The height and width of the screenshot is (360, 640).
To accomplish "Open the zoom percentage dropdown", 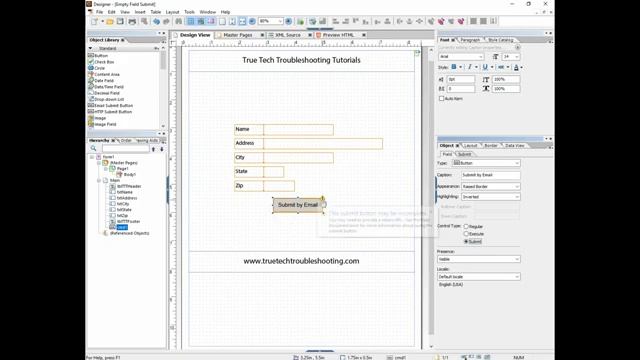I will [280, 21].
